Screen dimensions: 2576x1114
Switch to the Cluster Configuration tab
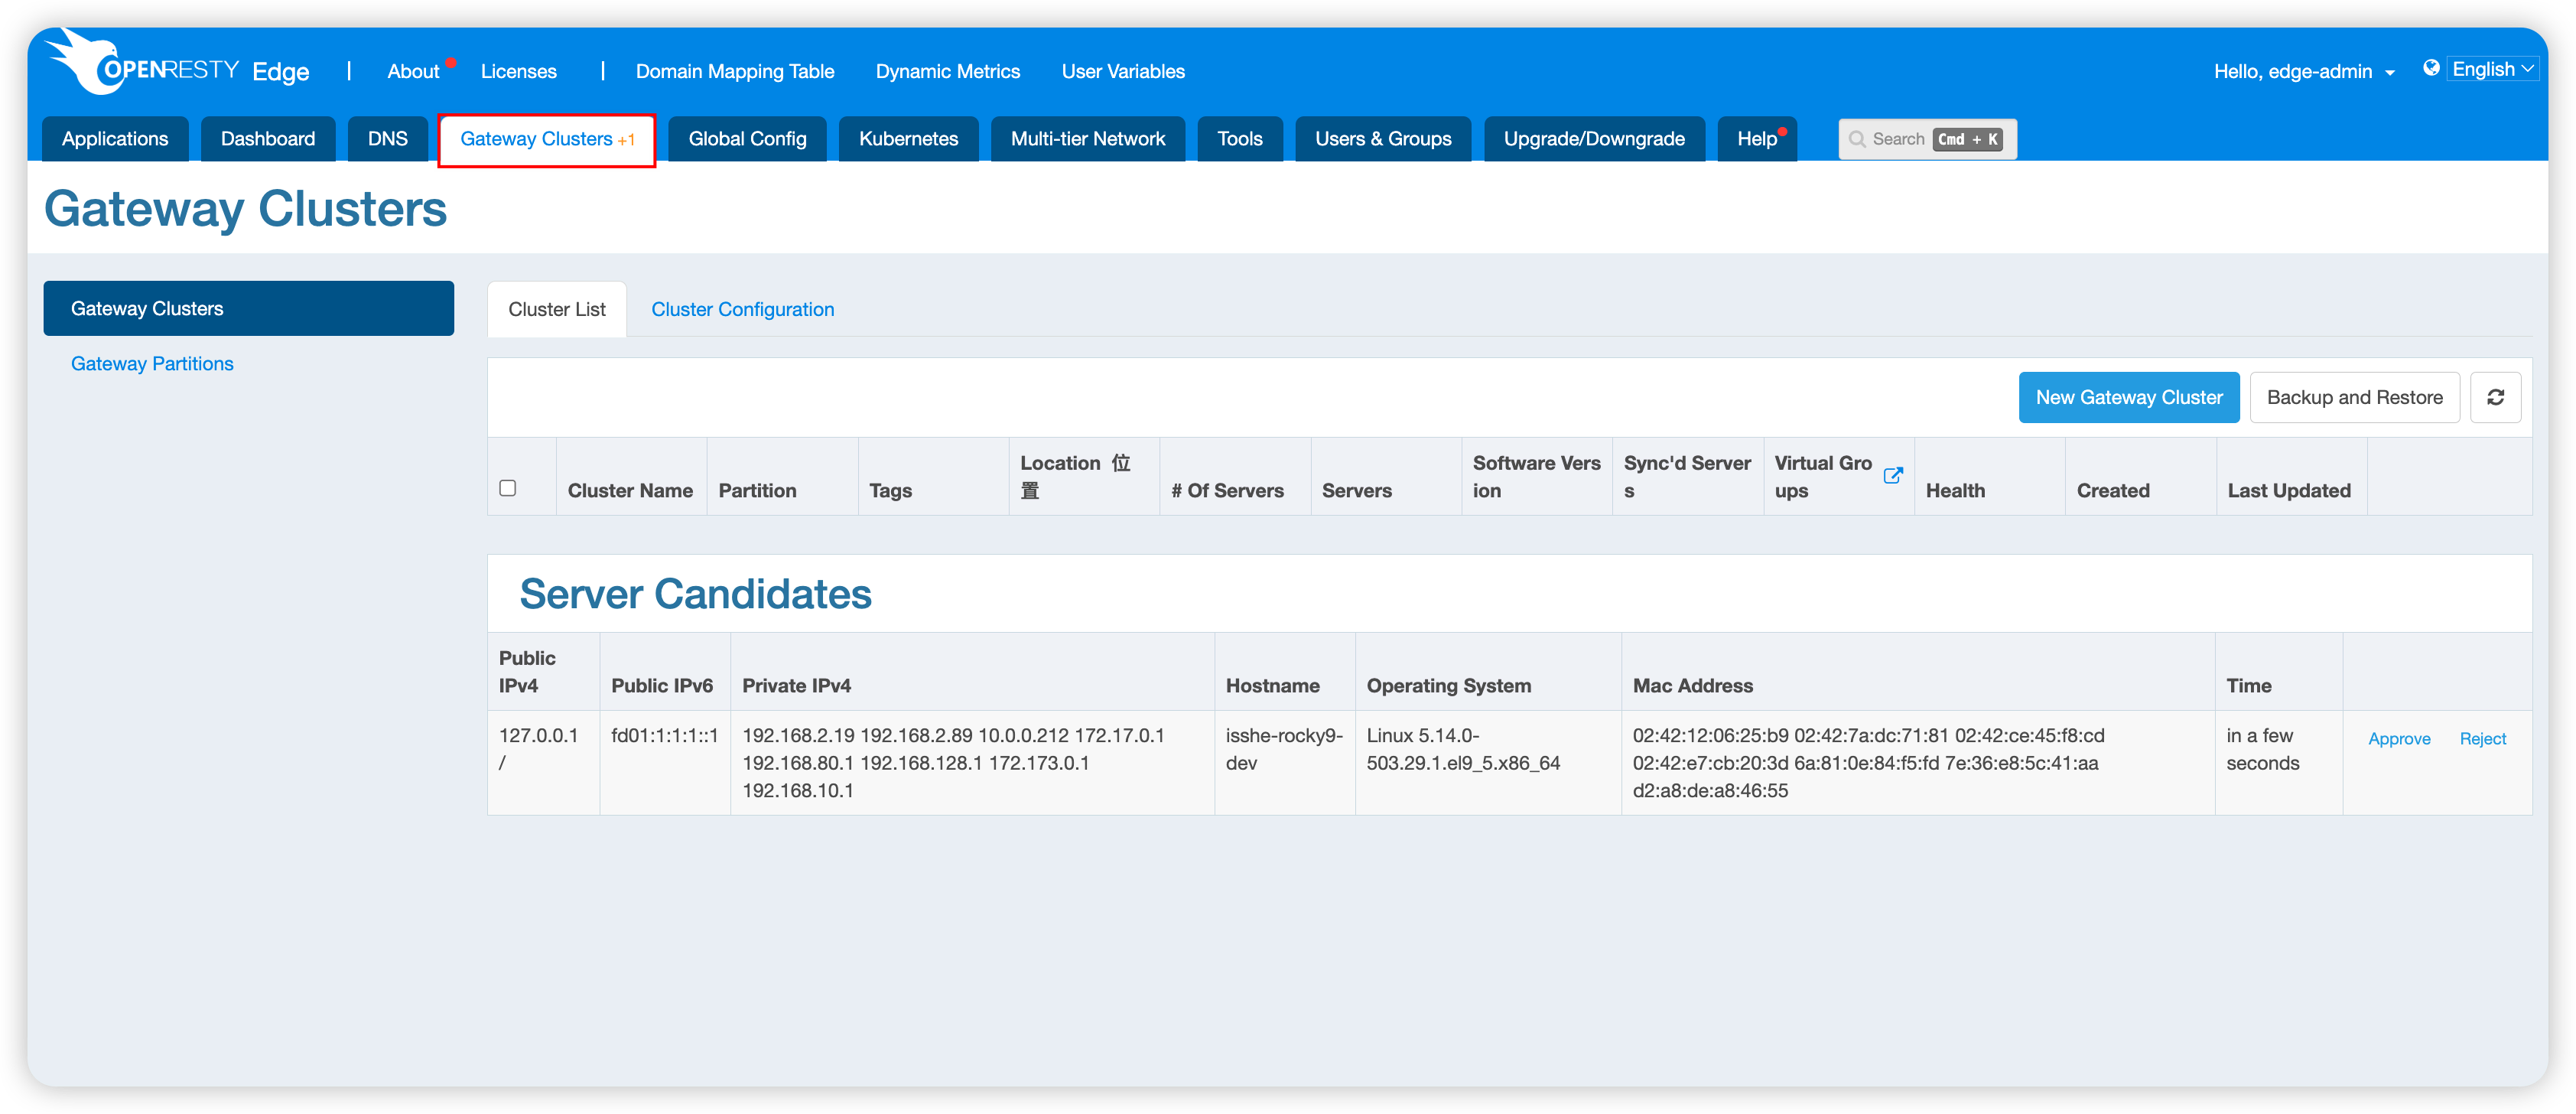(742, 309)
